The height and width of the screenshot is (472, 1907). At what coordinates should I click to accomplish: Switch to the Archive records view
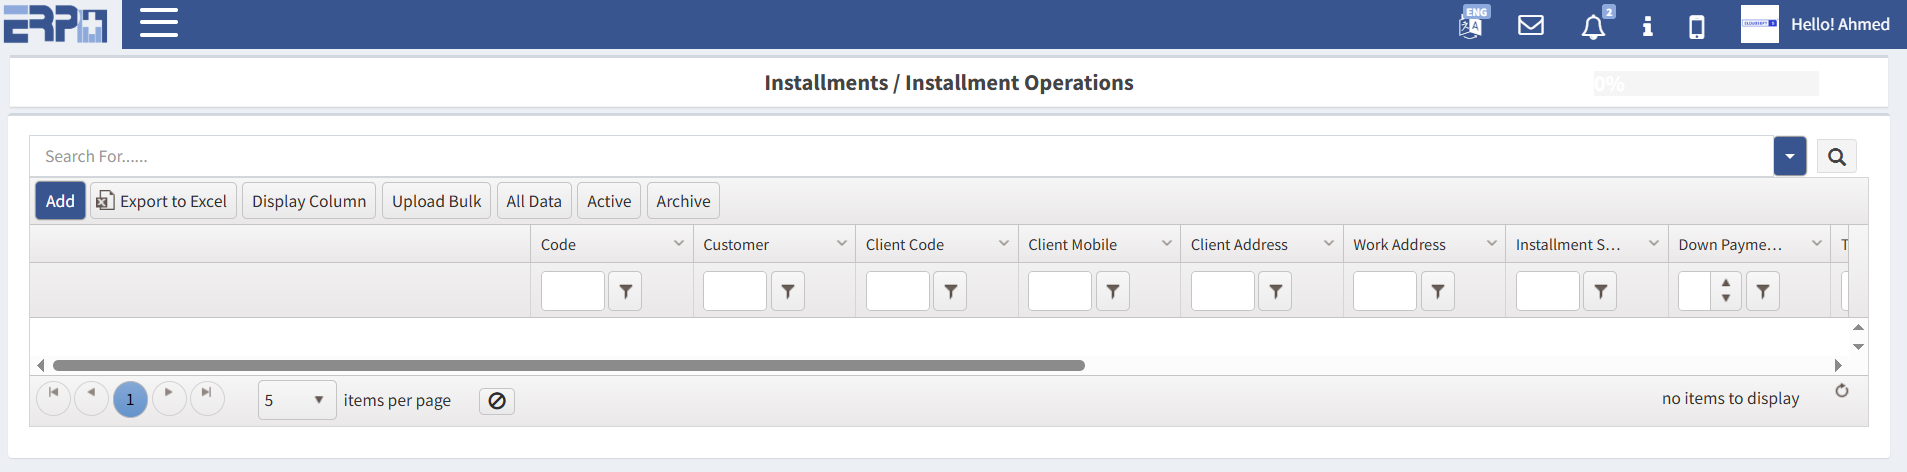click(x=683, y=201)
